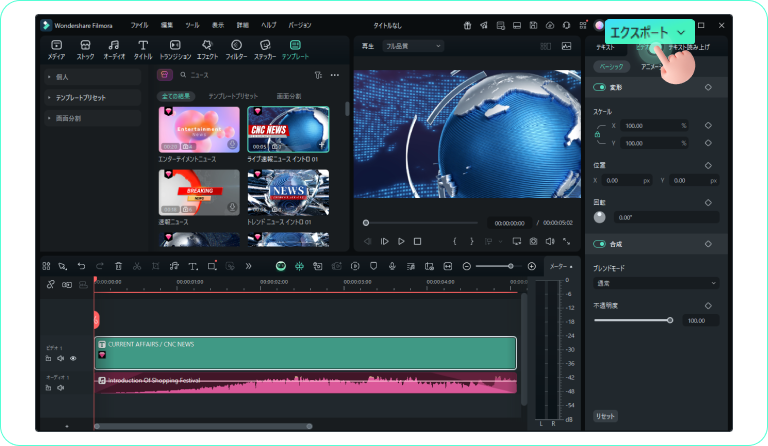
Task: Toggle the scale X/Y aspect lock icon
Action: [598, 134]
